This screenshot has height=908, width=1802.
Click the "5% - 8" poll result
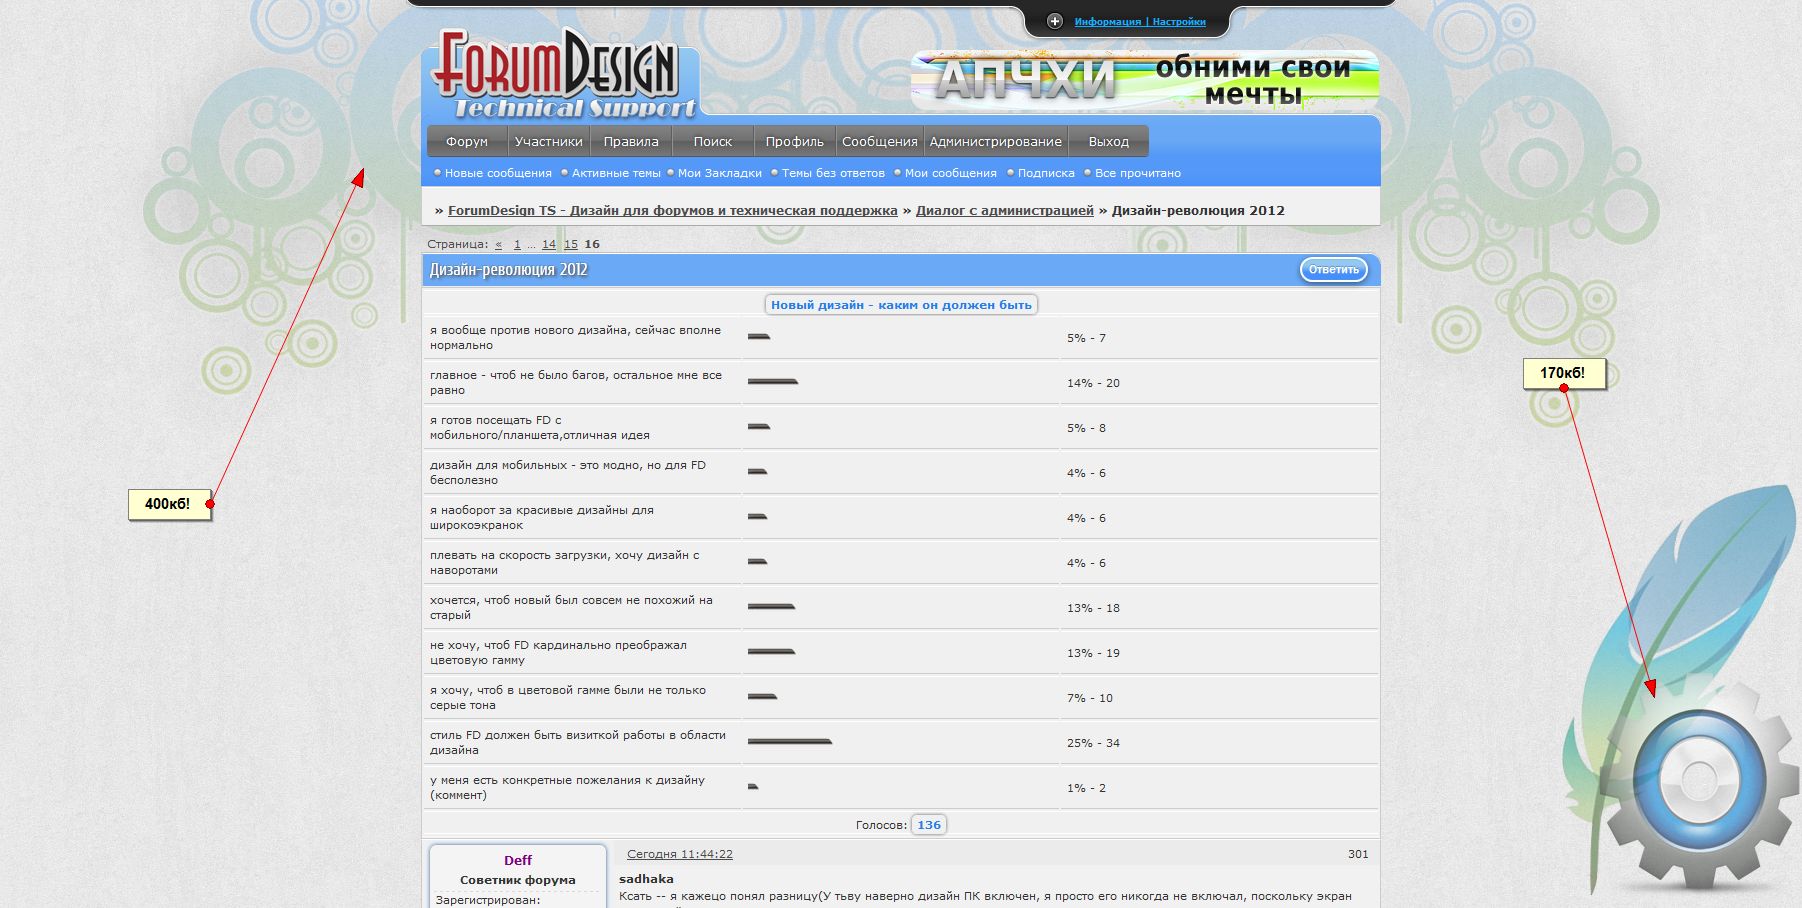click(x=1086, y=428)
